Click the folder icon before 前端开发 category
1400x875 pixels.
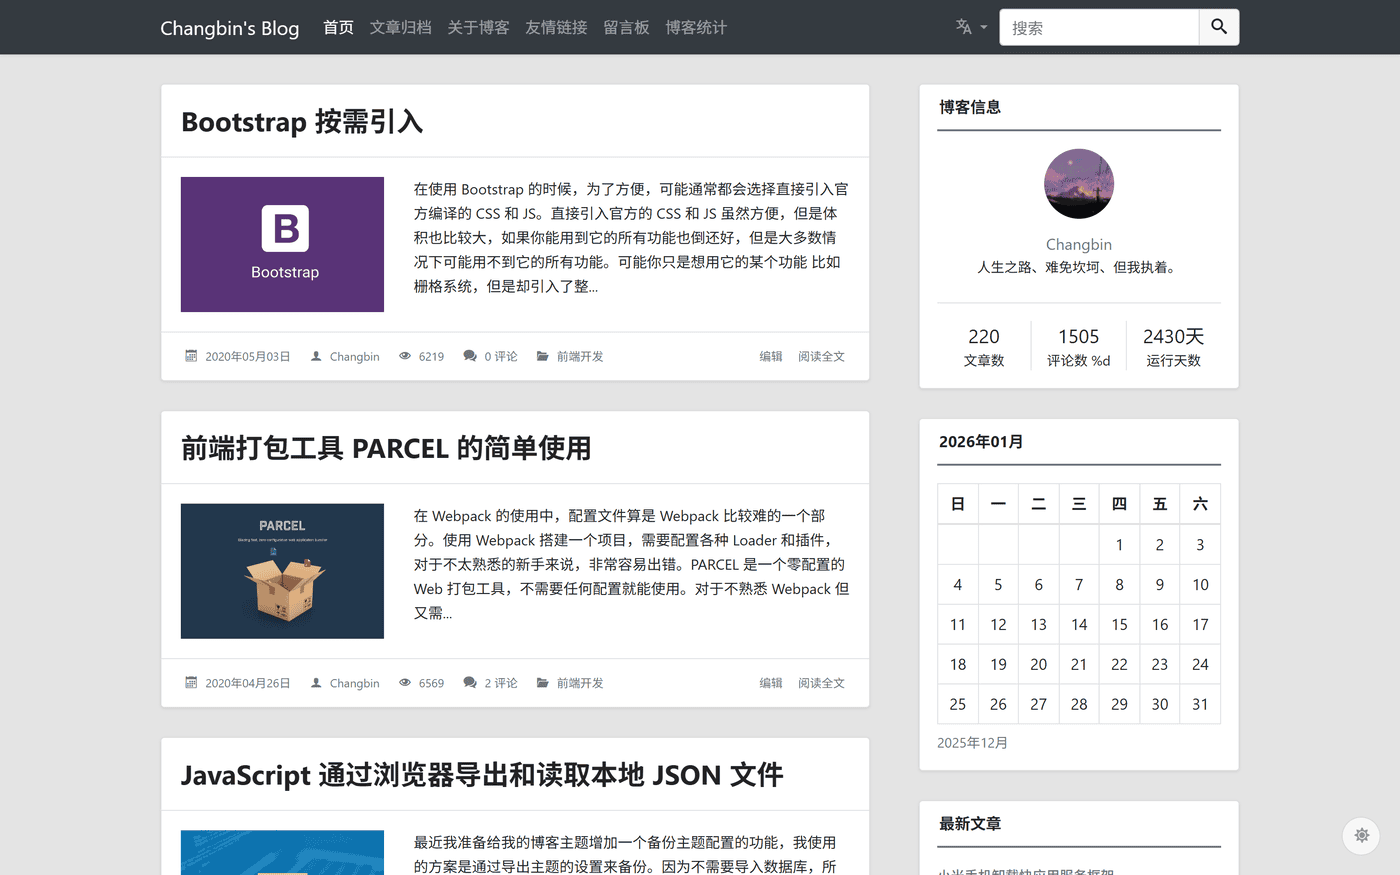coord(541,356)
